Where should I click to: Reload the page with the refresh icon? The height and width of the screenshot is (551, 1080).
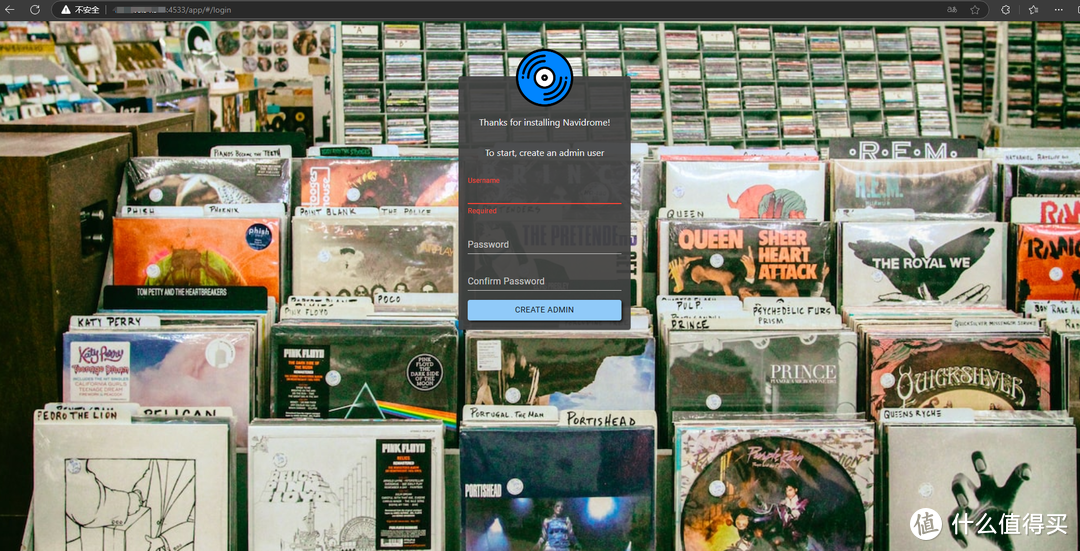point(34,10)
